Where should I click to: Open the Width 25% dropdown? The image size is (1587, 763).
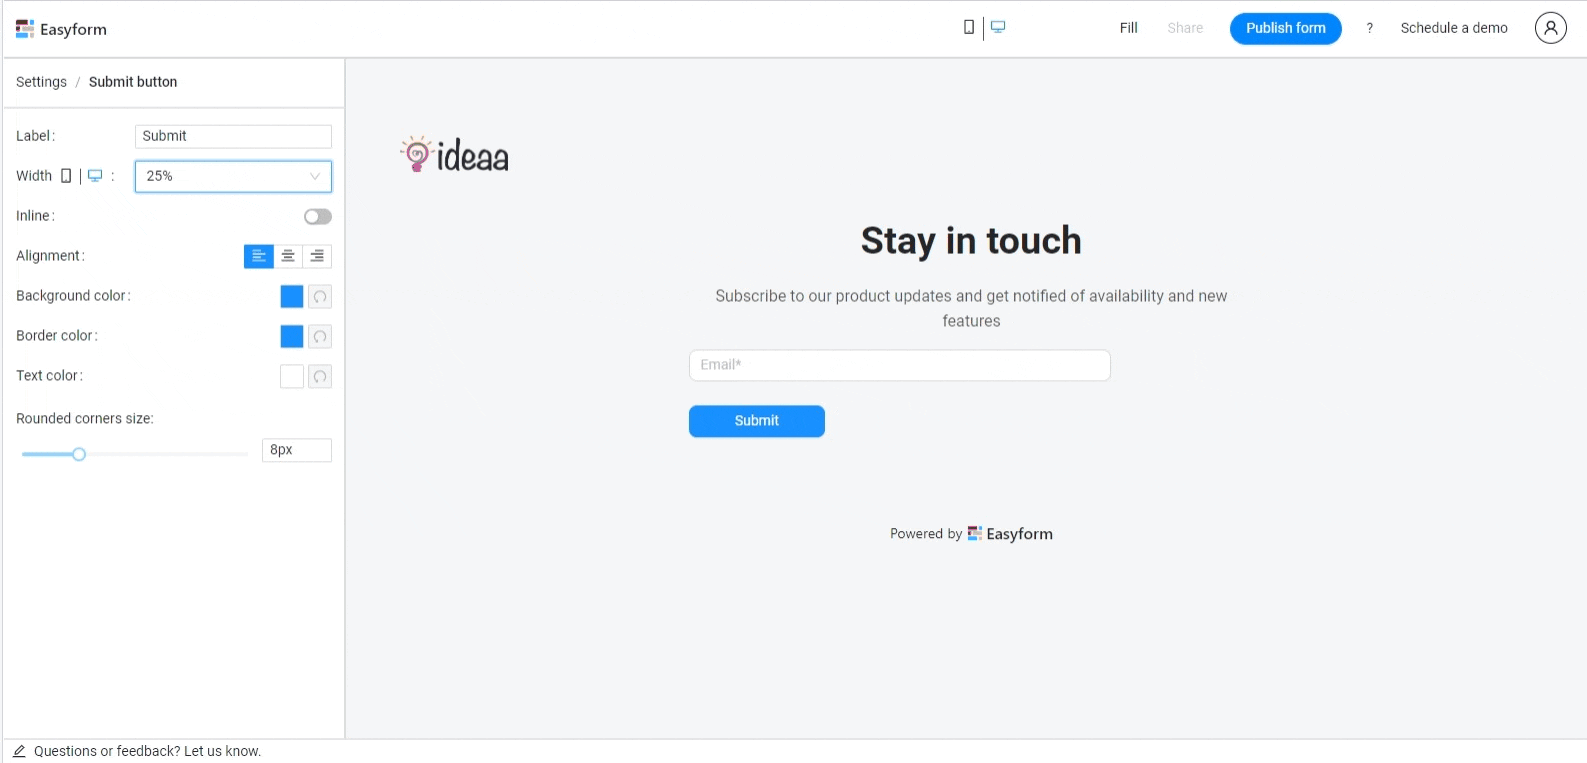point(233,177)
